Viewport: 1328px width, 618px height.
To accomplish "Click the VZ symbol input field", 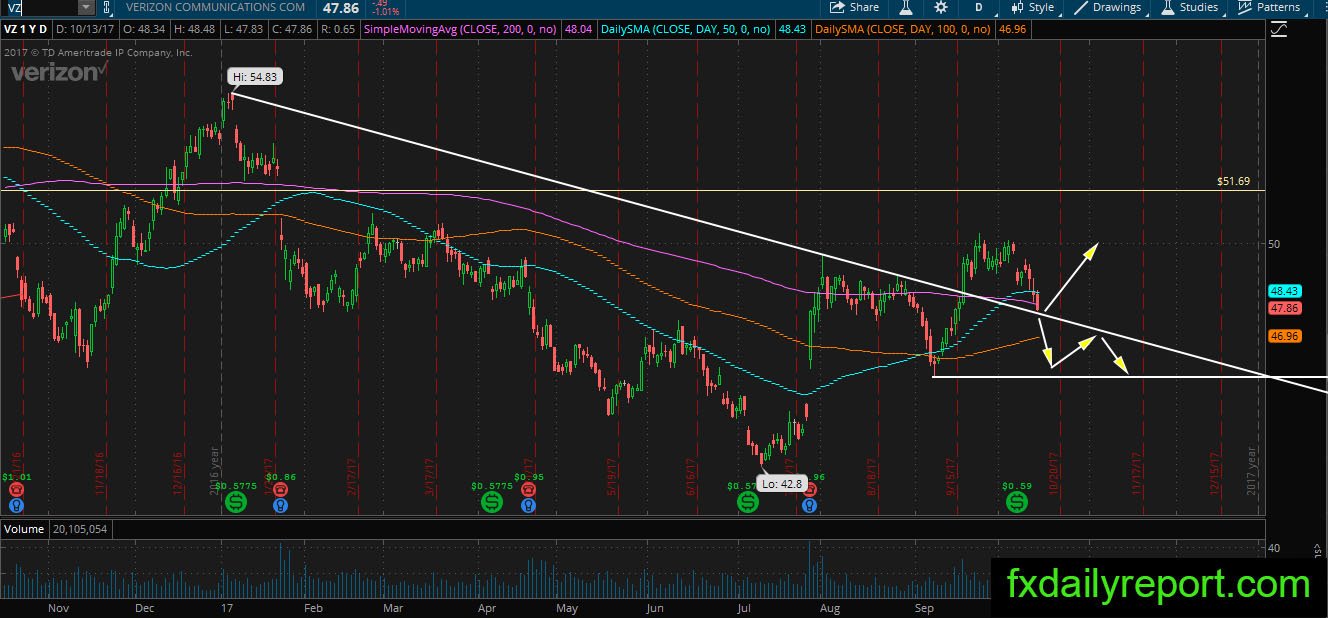I will (x=38, y=7).
